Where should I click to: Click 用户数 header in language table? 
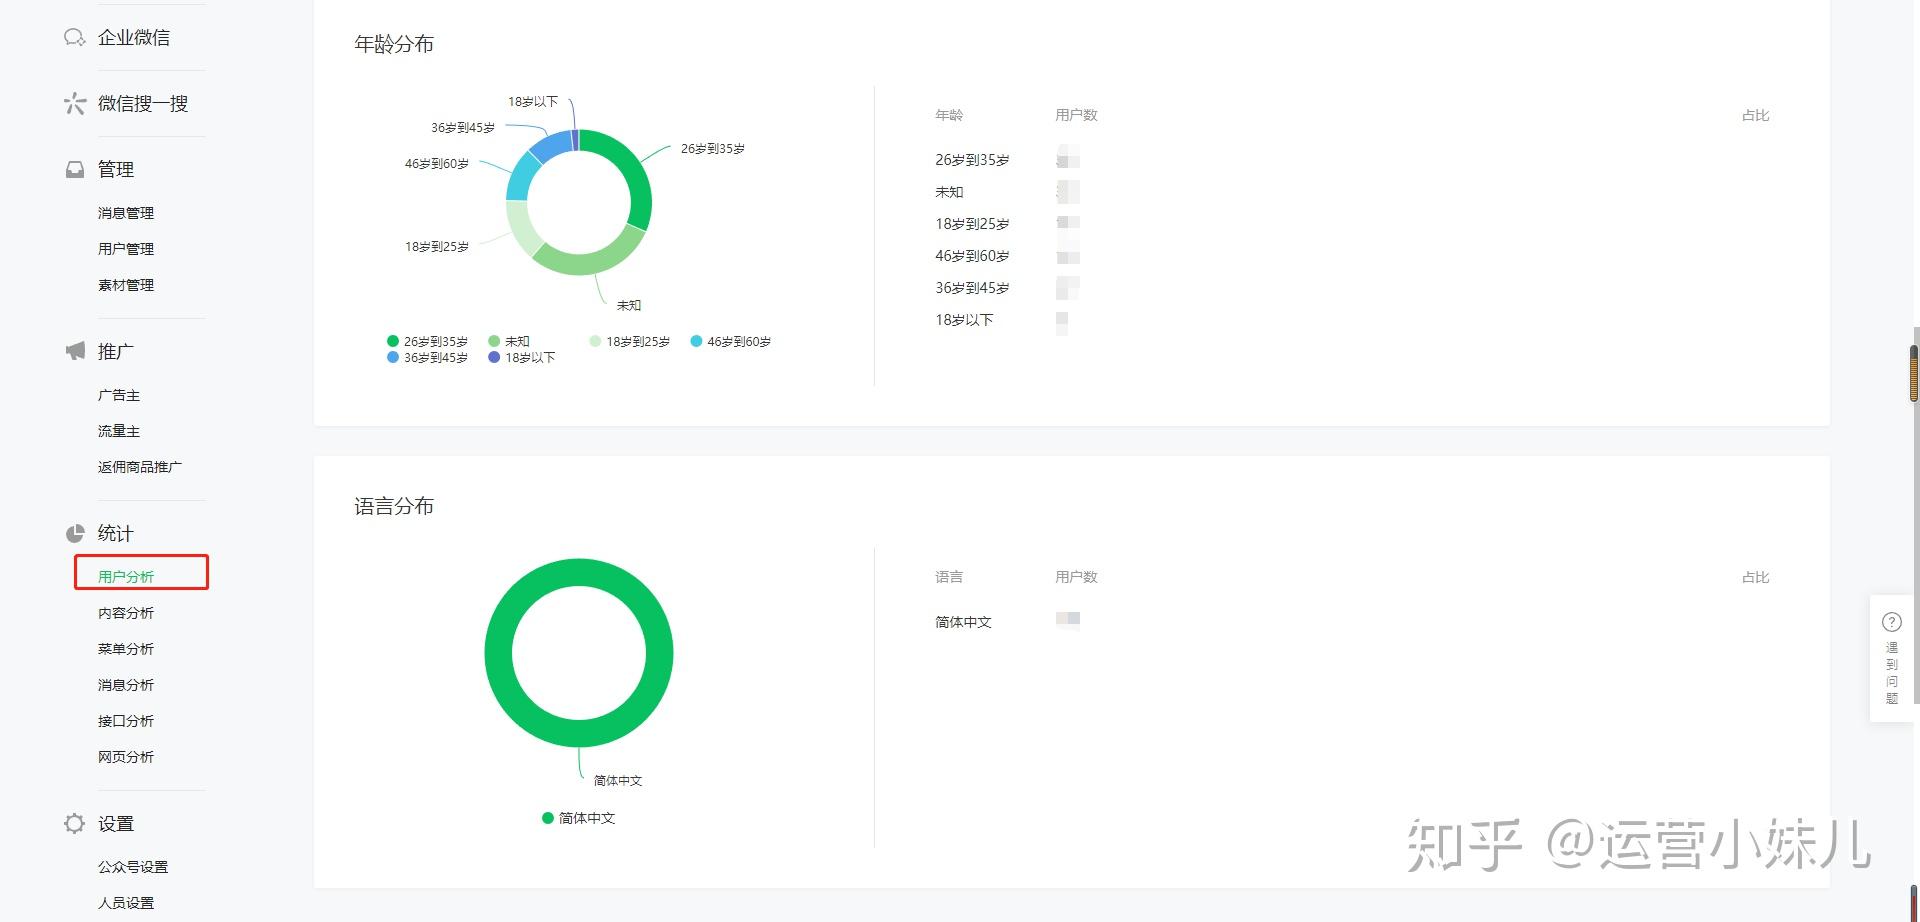click(x=1077, y=577)
